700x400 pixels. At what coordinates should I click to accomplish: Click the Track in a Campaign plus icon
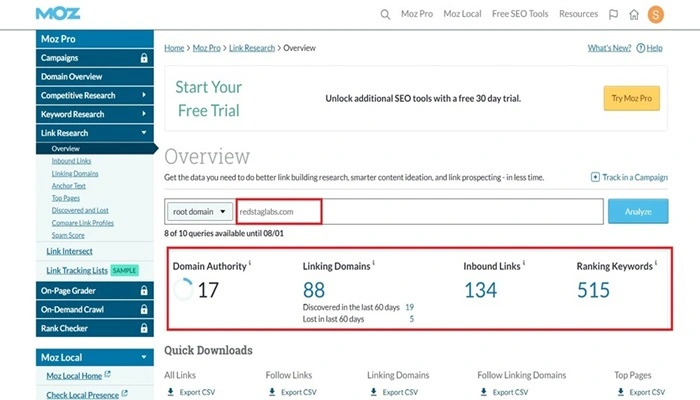point(596,177)
